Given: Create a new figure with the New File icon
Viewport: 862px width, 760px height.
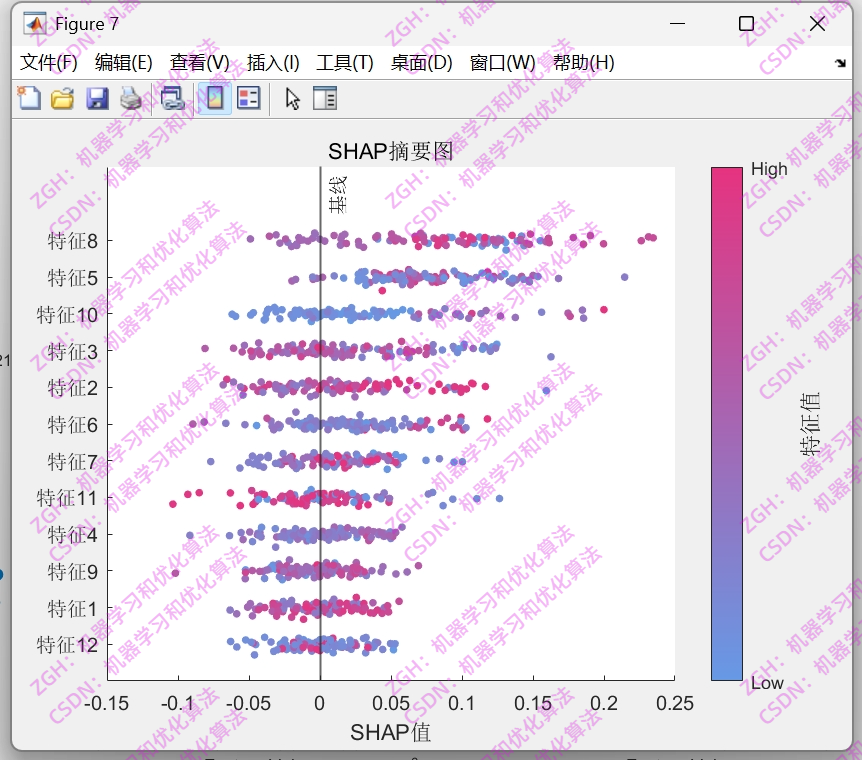Looking at the screenshot, I should pos(27,98).
